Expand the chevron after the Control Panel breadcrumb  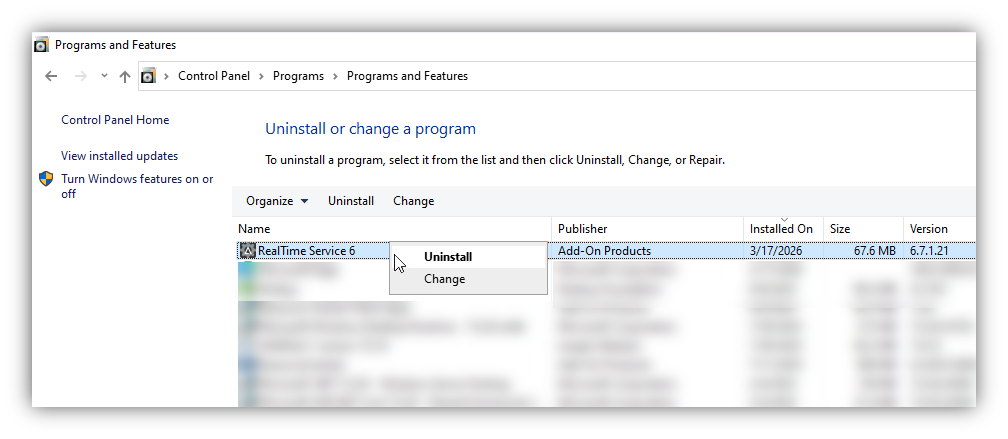(262, 76)
